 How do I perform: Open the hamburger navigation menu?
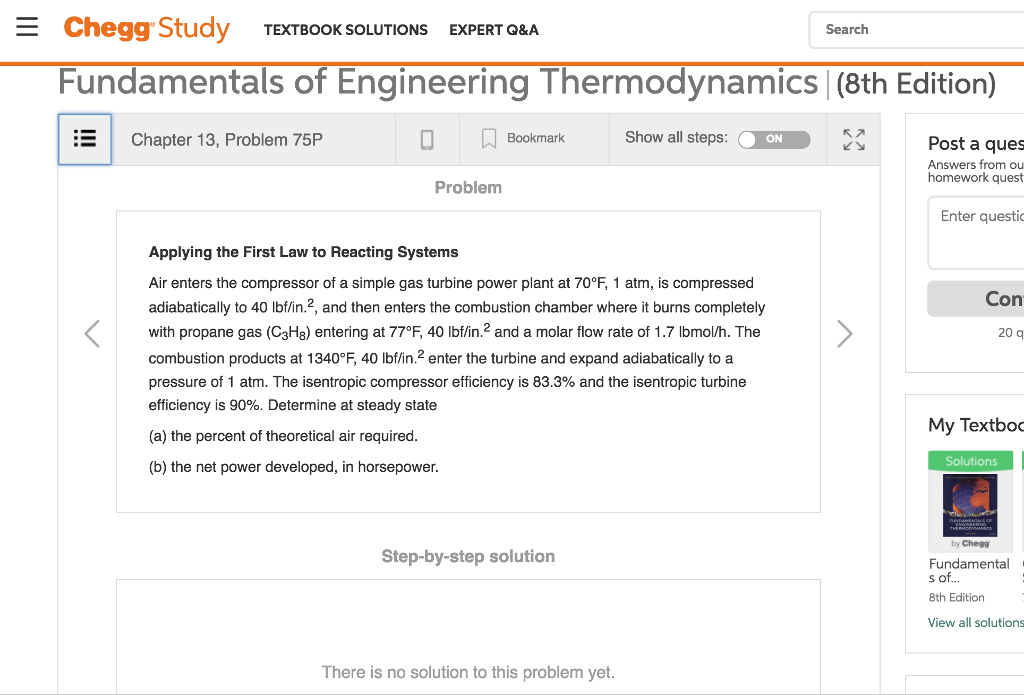coord(27,27)
